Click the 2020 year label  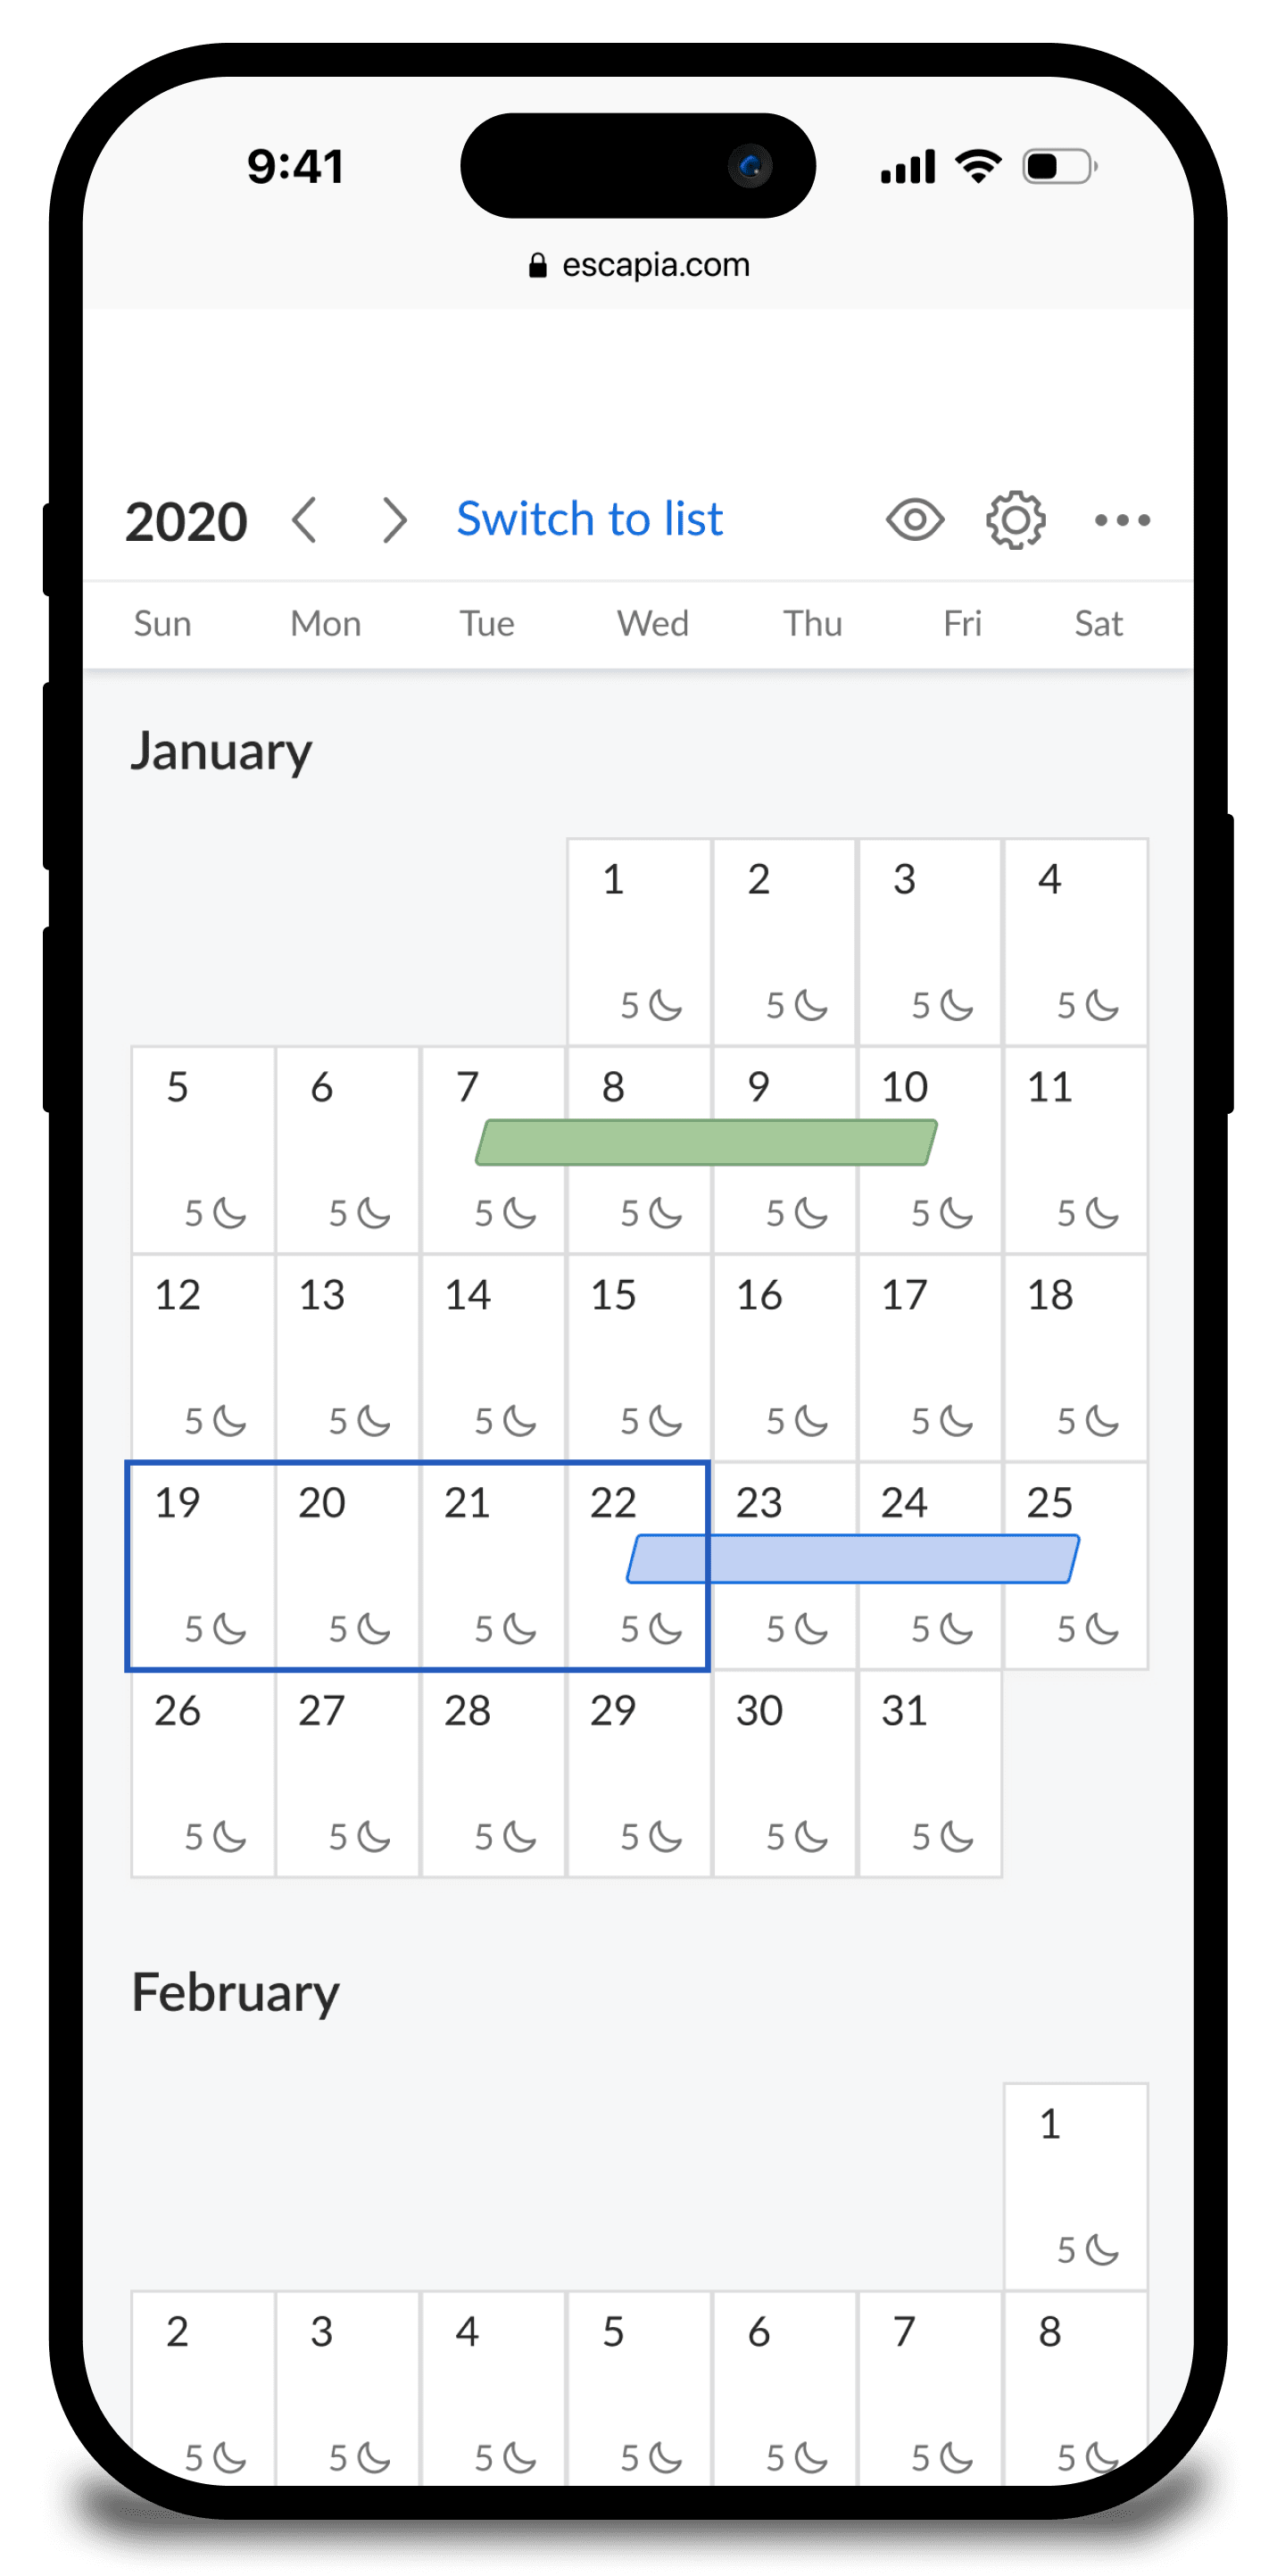(x=186, y=522)
